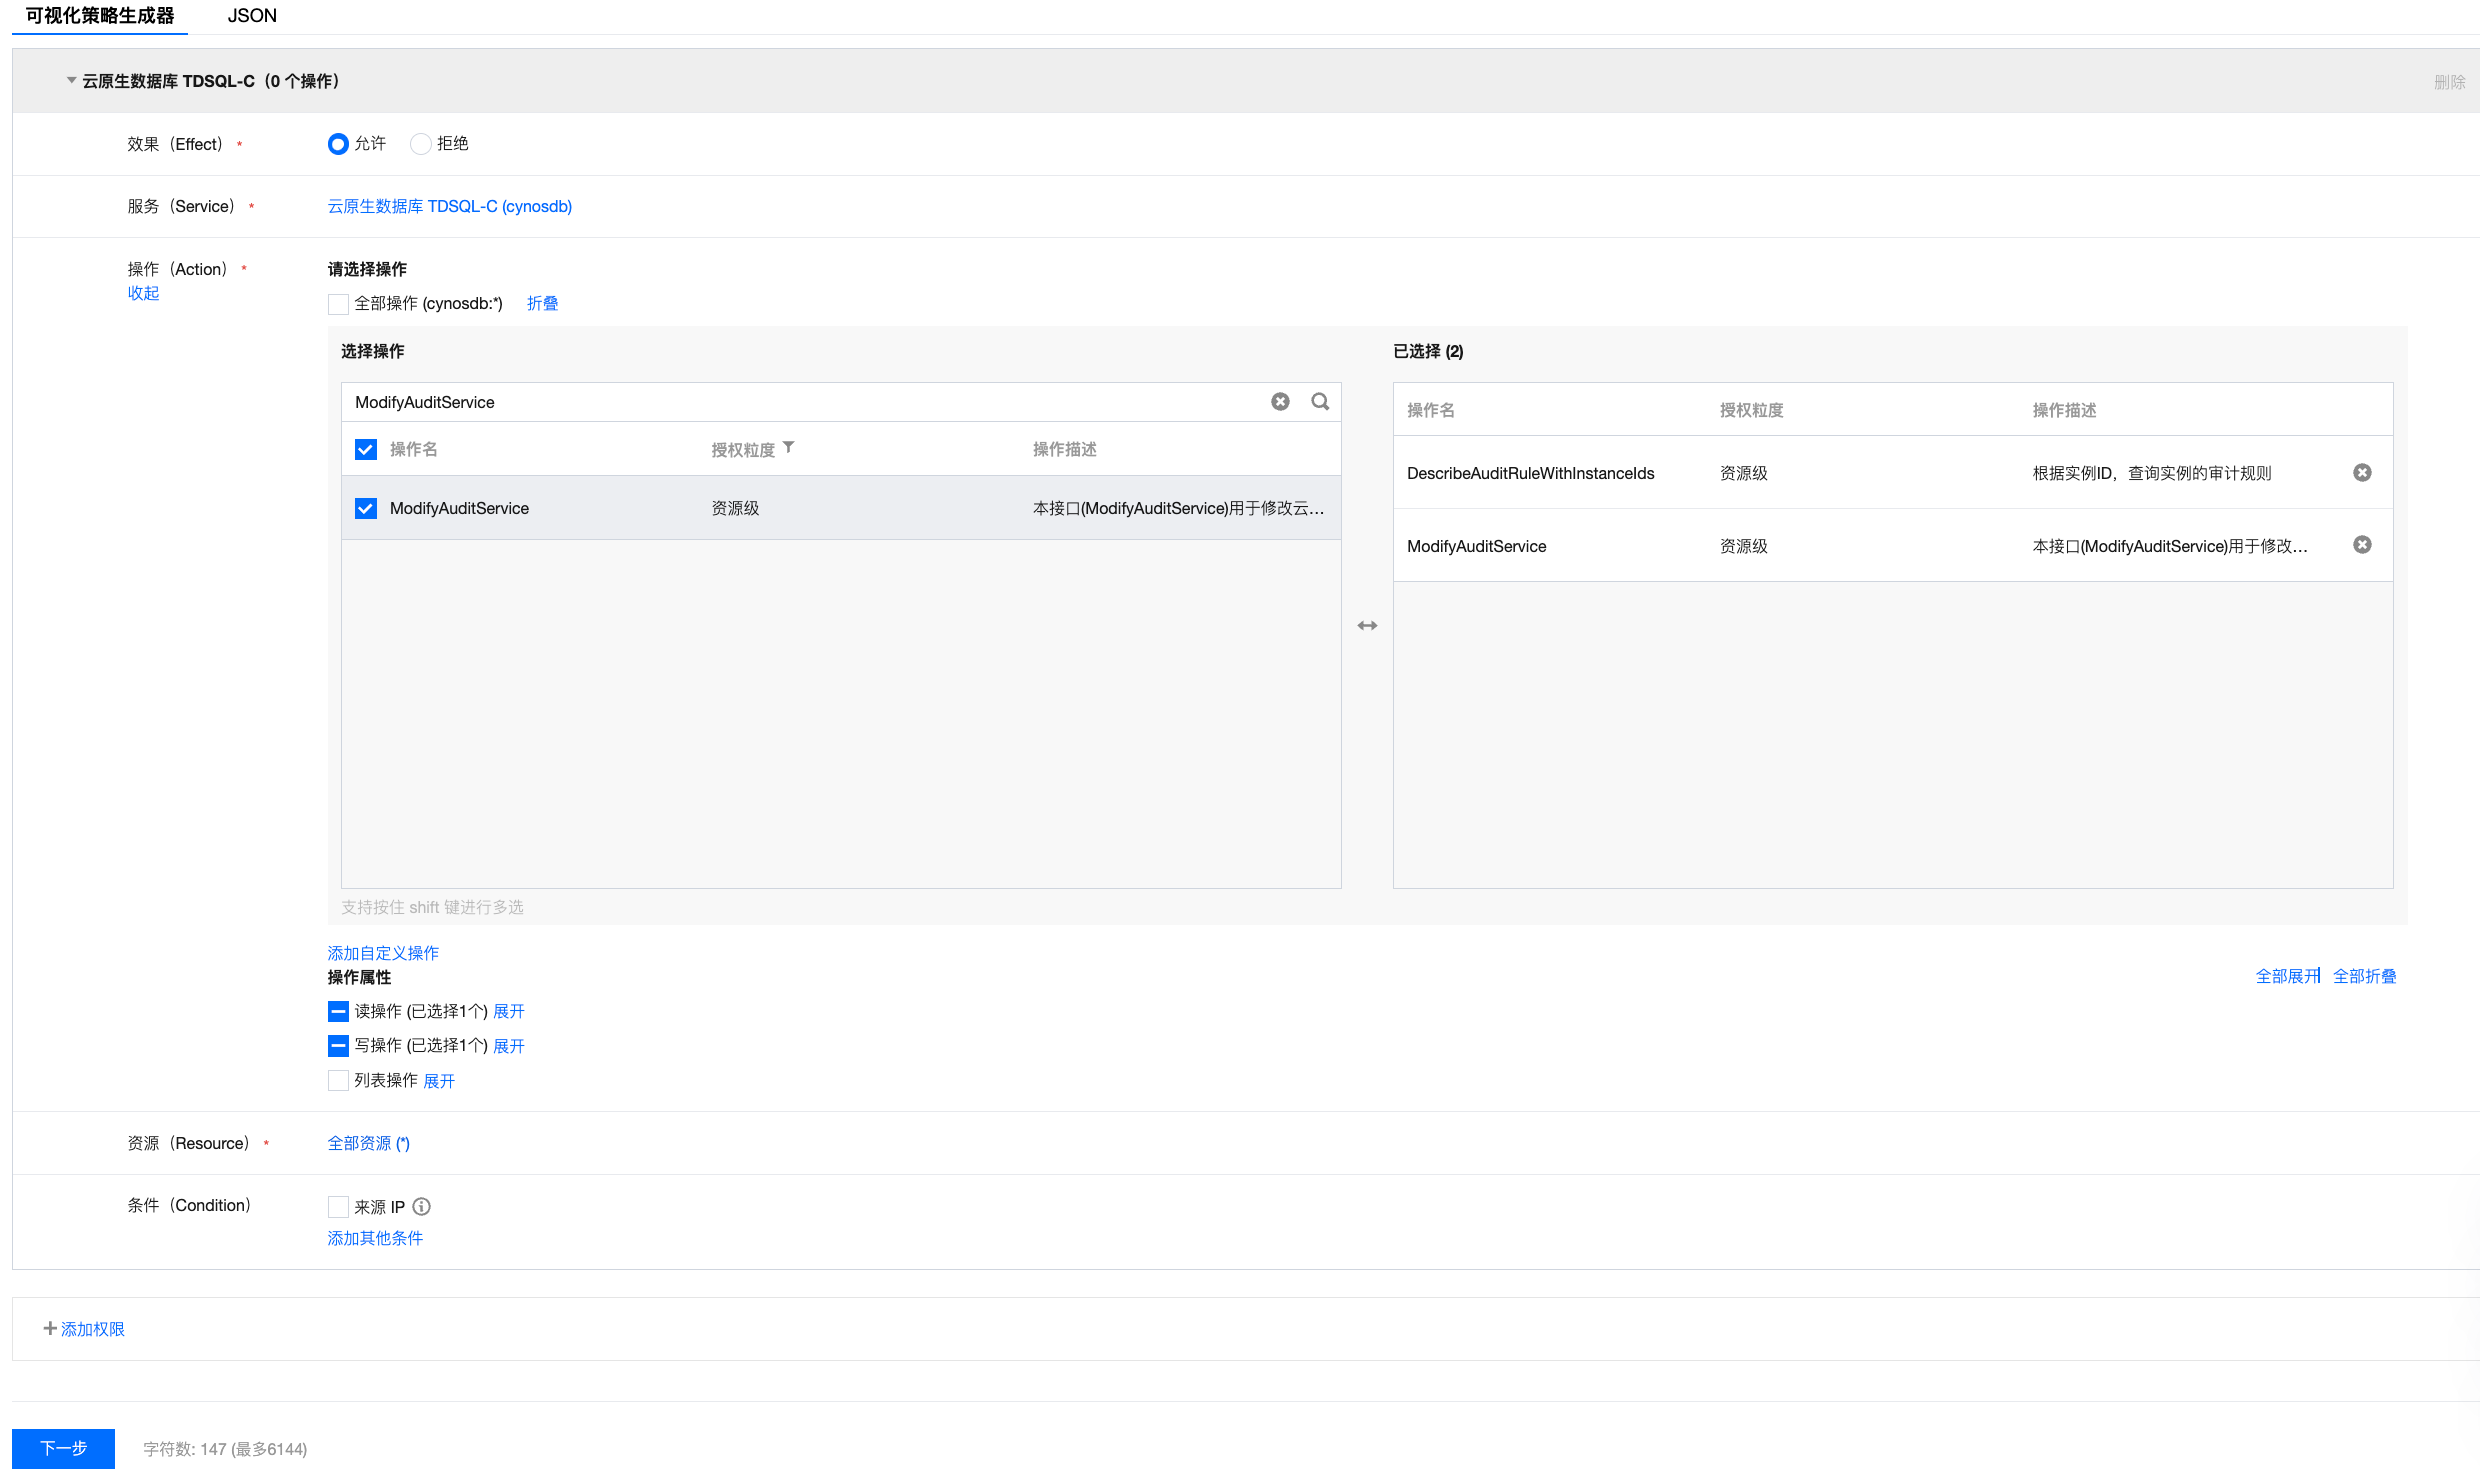Enable the 来源 IP condition checkbox
This screenshot has height=1476, width=2480.
(338, 1206)
